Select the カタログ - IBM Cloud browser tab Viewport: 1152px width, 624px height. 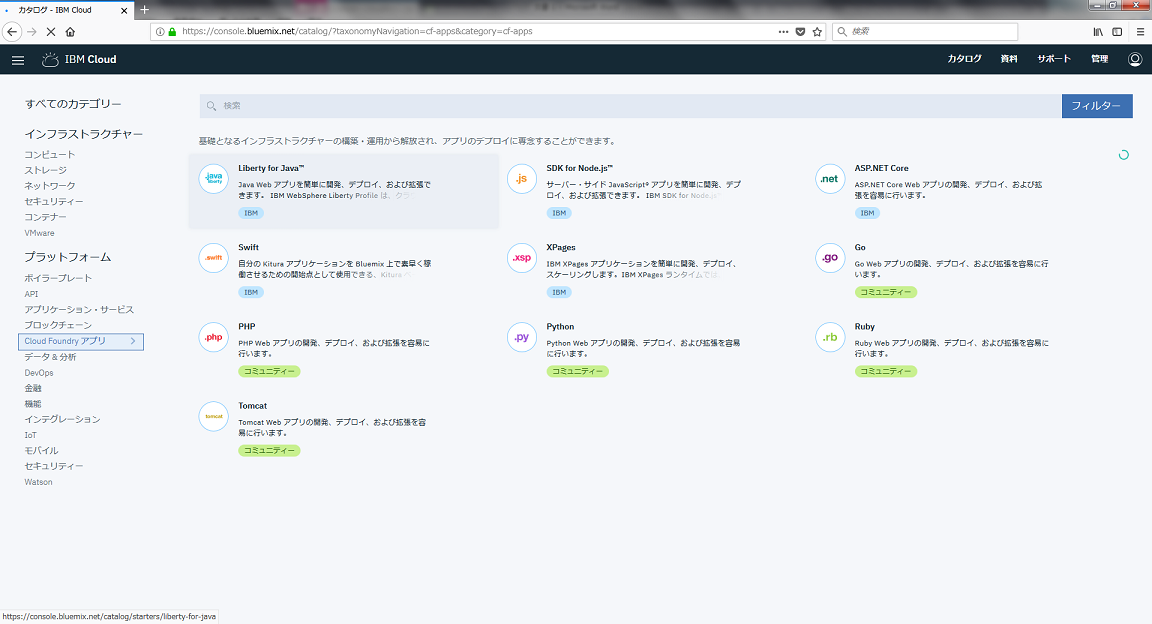66,10
